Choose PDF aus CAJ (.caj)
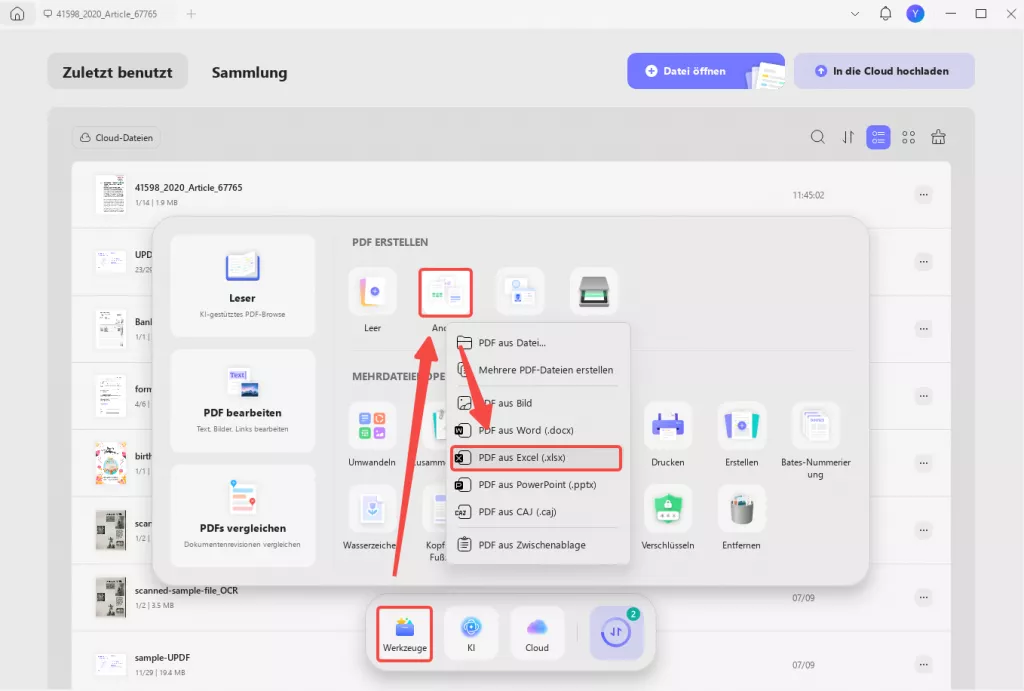Viewport: 1024px width, 691px height. pos(536,512)
